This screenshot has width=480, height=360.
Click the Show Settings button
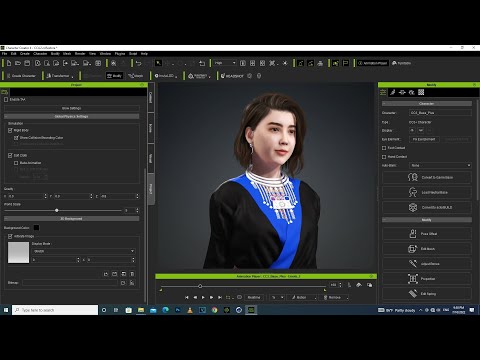71,108
